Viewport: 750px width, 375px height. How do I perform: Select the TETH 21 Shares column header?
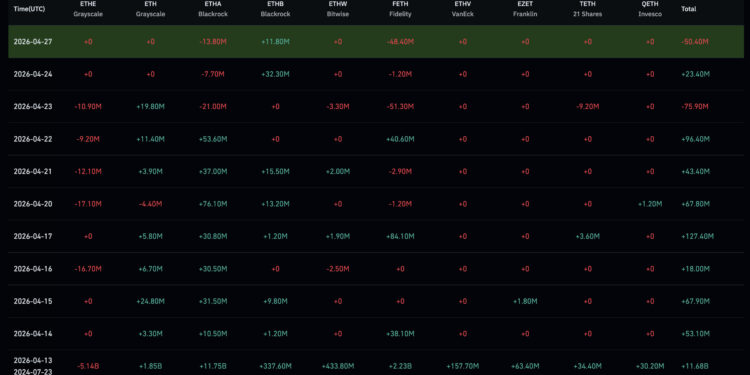pos(587,9)
